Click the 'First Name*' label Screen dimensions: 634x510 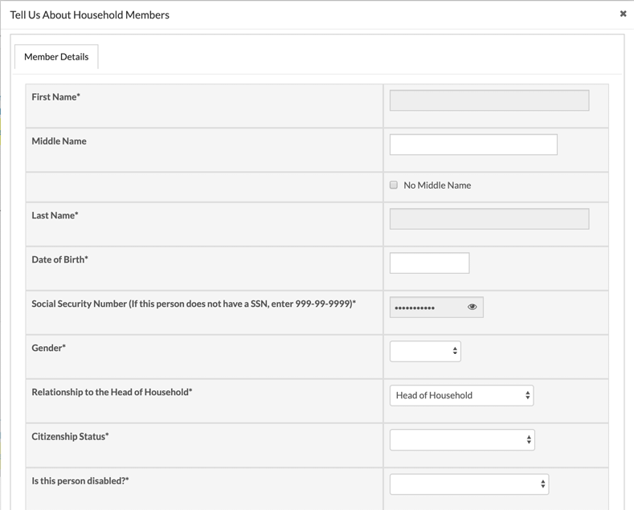56,97
